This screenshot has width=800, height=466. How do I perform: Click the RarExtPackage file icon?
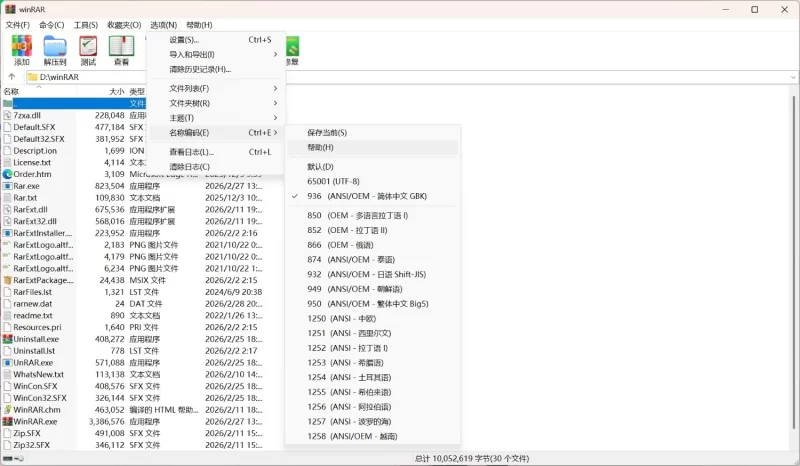coord(7,280)
